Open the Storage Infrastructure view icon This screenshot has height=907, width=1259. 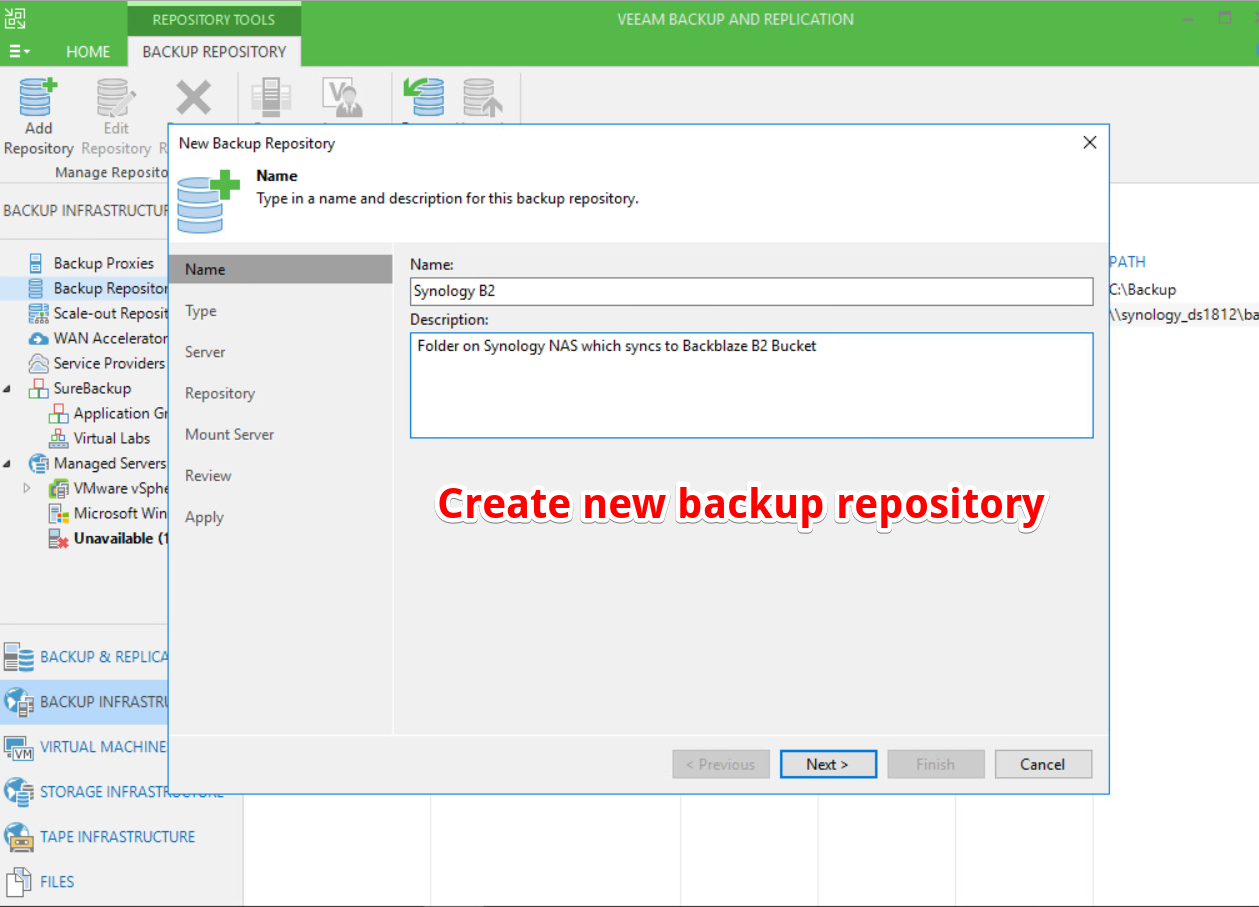pyautogui.click(x=18, y=792)
